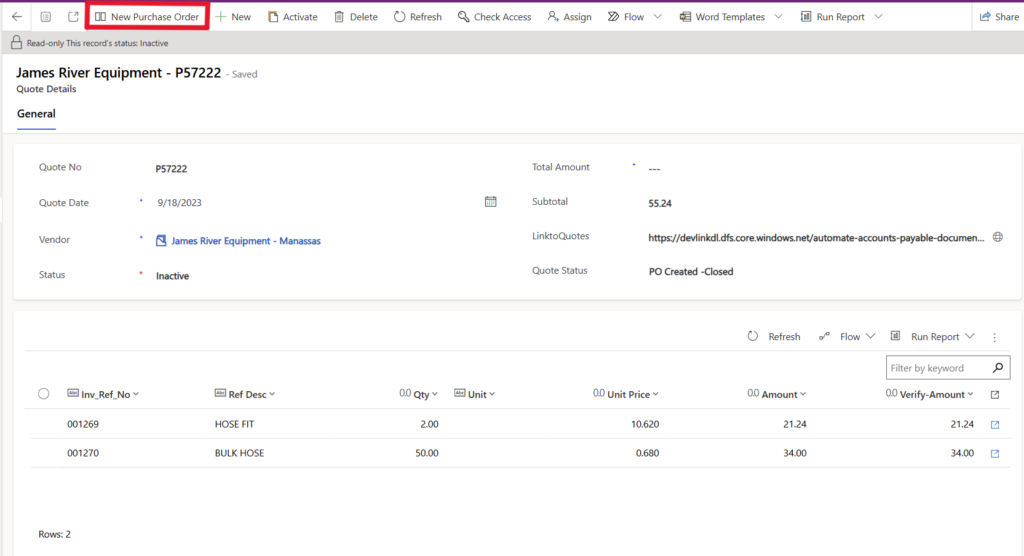Click subgrid more commands ellipsis
Image resolution: width=1024 pixels, height=556 pixels.
click(994, 337)
